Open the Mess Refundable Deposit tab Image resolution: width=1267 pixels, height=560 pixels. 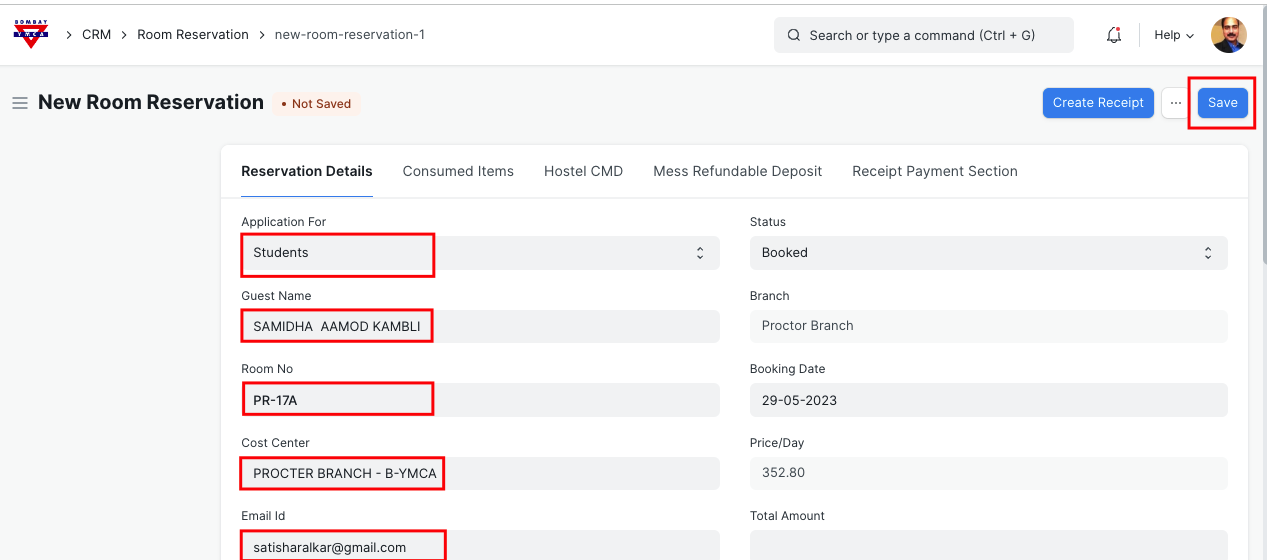click(x=737, y=171)
